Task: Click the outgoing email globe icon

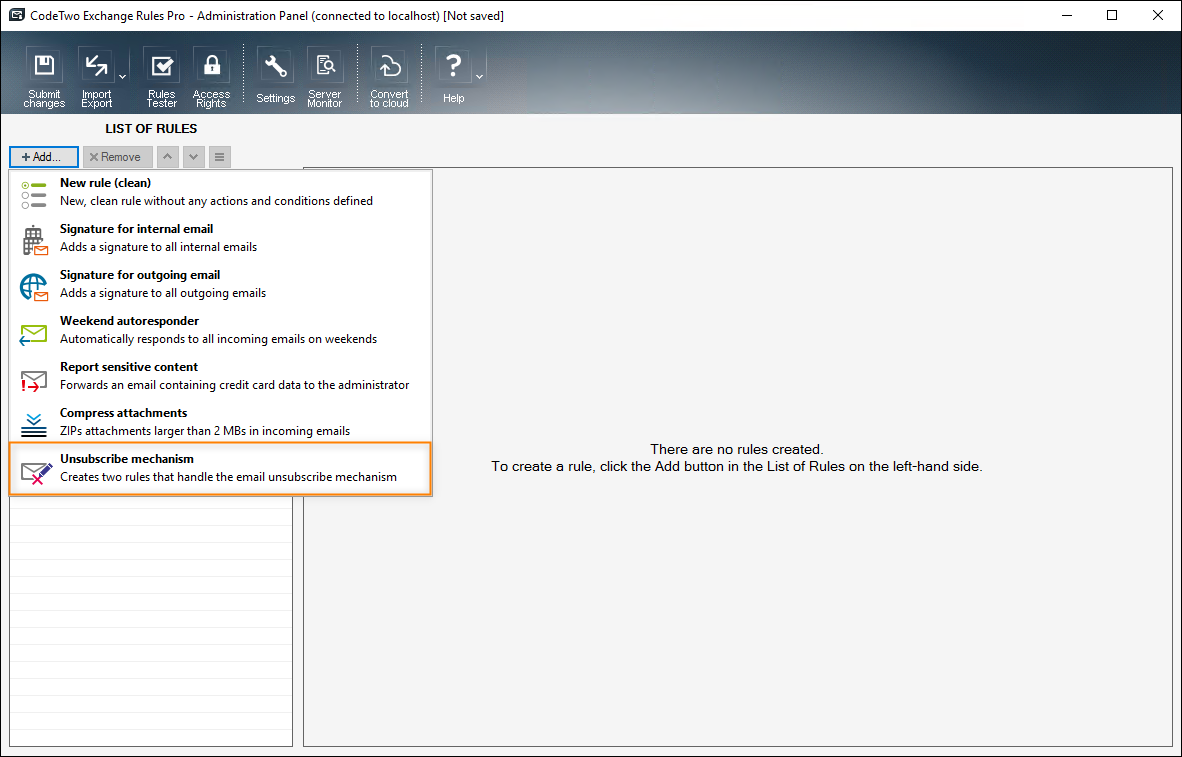Action: tap(34, 287)
